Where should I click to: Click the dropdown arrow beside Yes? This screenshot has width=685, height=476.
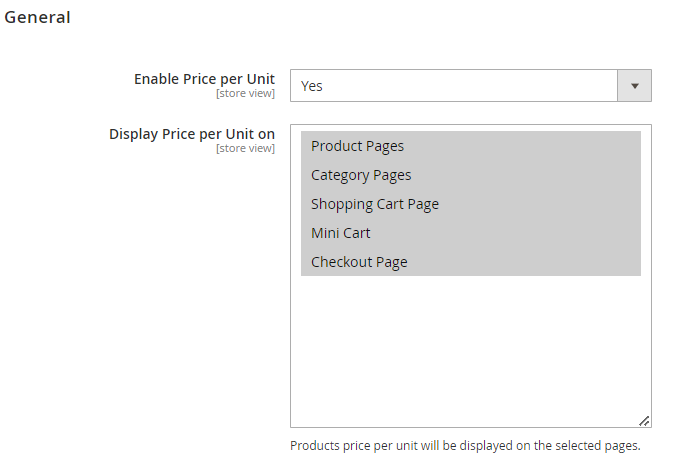[634, 86]
